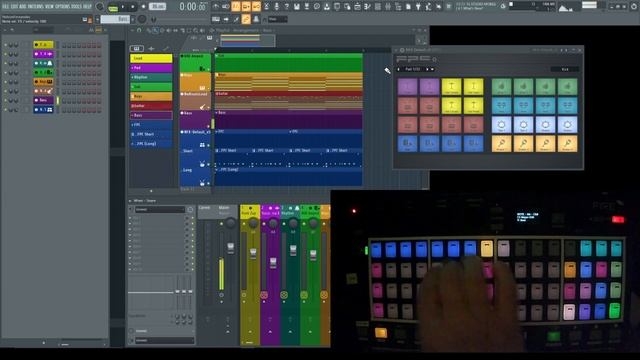Mute the blue FPC channel in Channel rack

(x=6, y=110)
